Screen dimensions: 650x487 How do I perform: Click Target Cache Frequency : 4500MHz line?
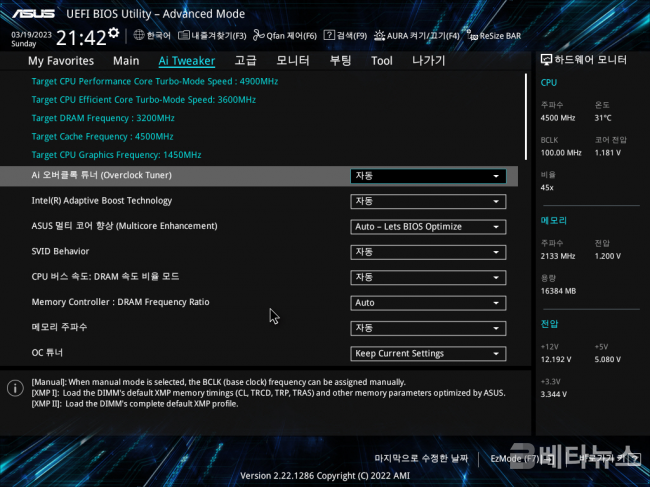click(102, 136)
